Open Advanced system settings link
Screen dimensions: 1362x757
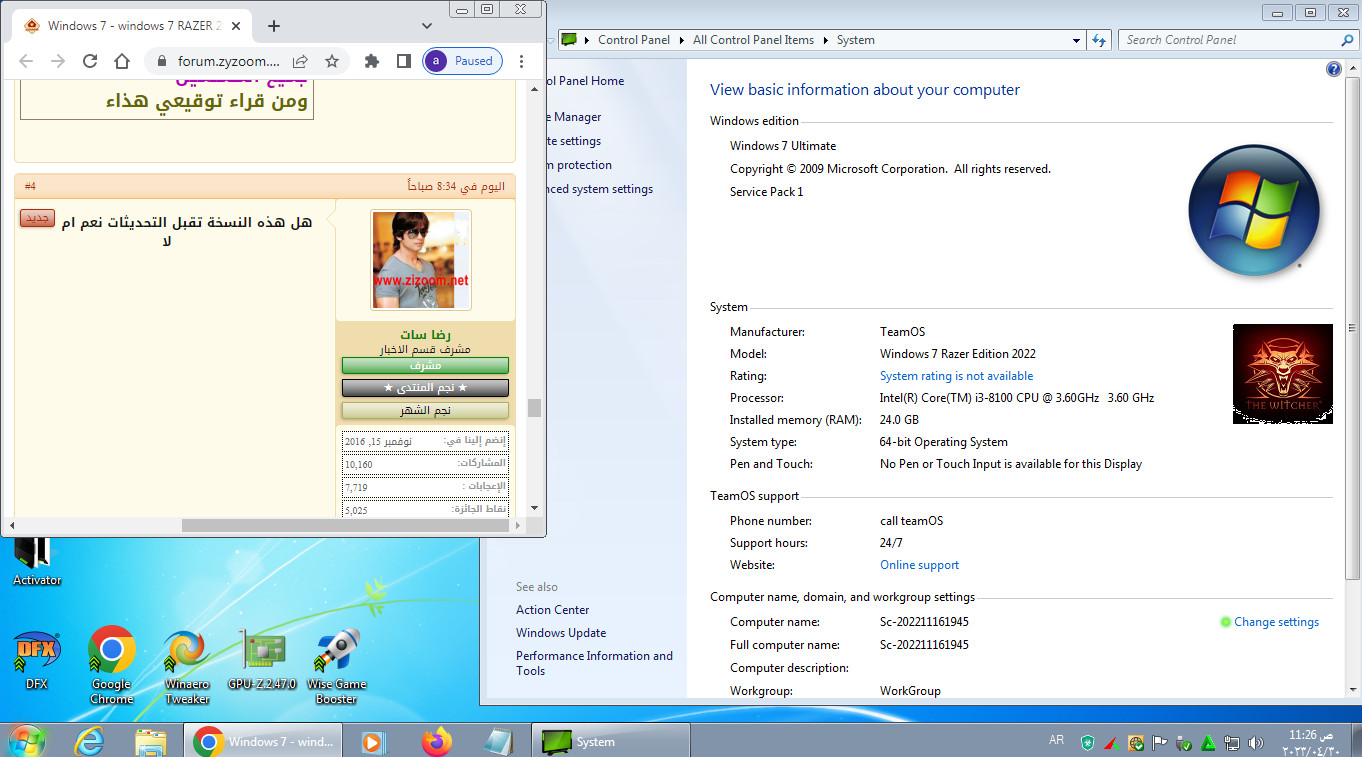(x=600, y=189)
